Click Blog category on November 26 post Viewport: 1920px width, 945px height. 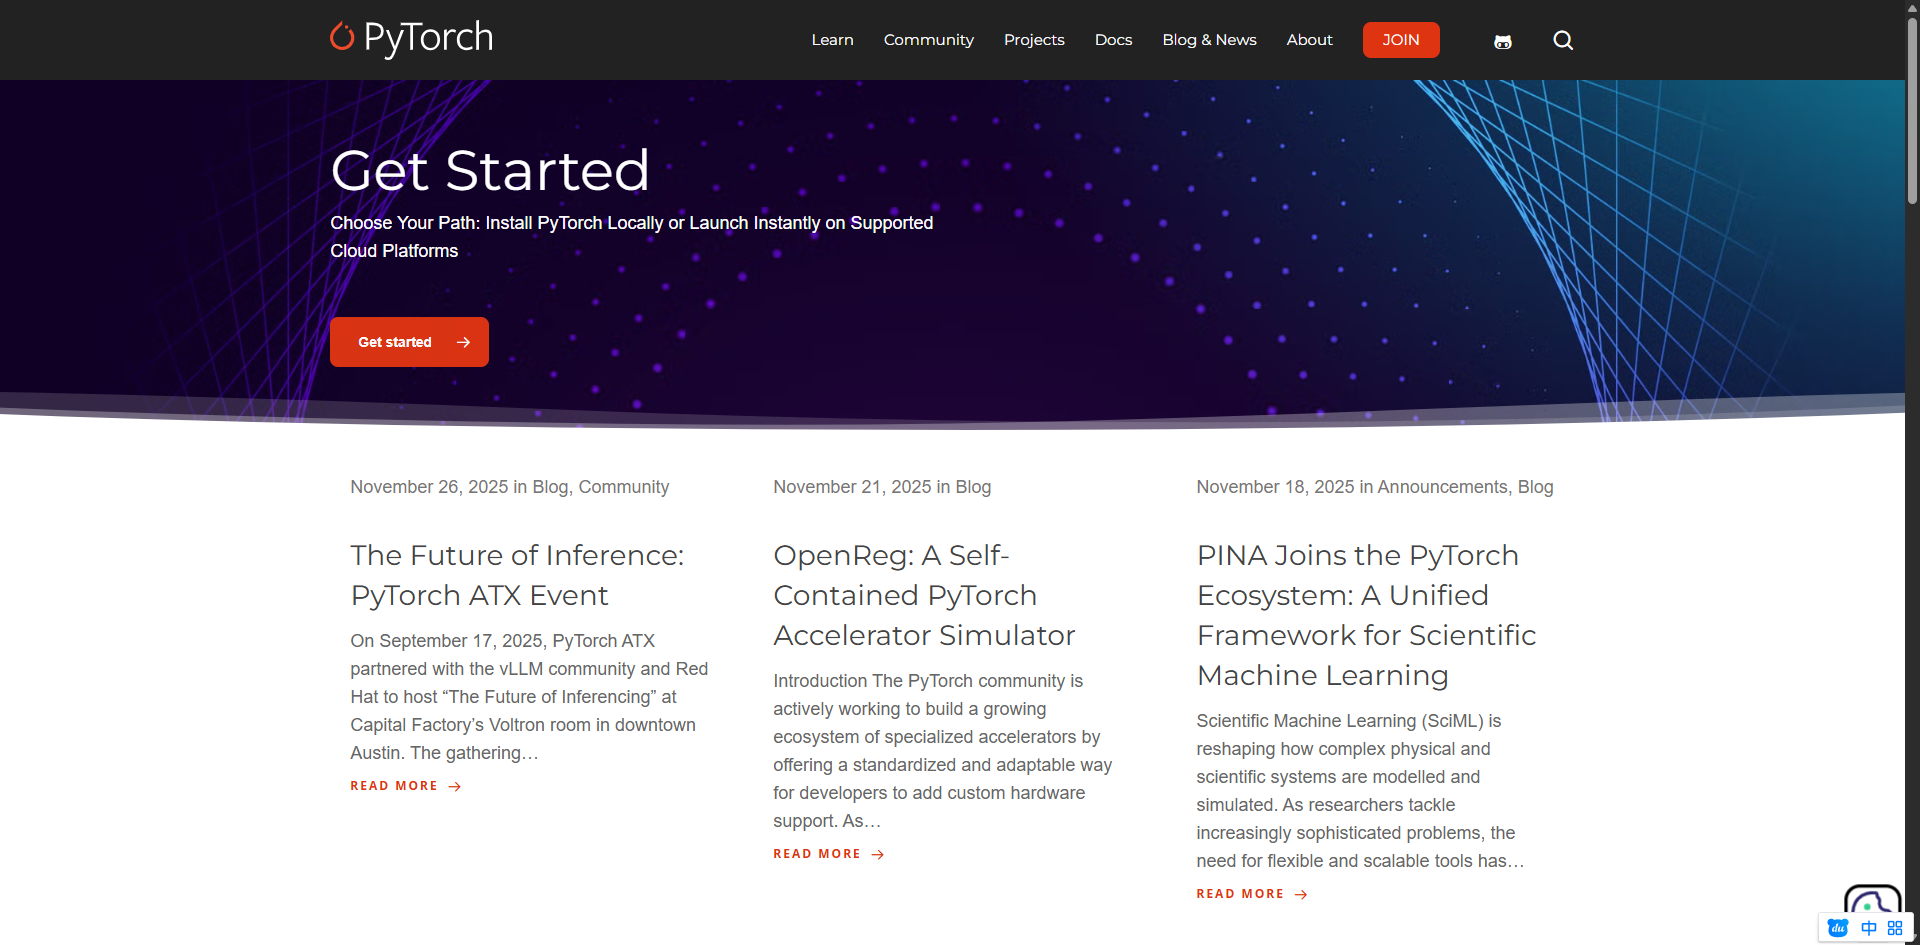(x=549, y=487)
